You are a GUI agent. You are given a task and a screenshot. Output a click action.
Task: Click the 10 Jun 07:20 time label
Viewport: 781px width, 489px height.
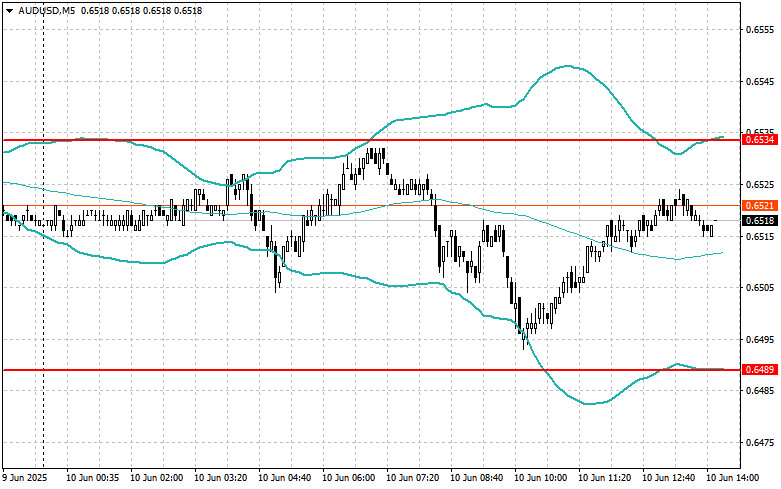[412, 478]
